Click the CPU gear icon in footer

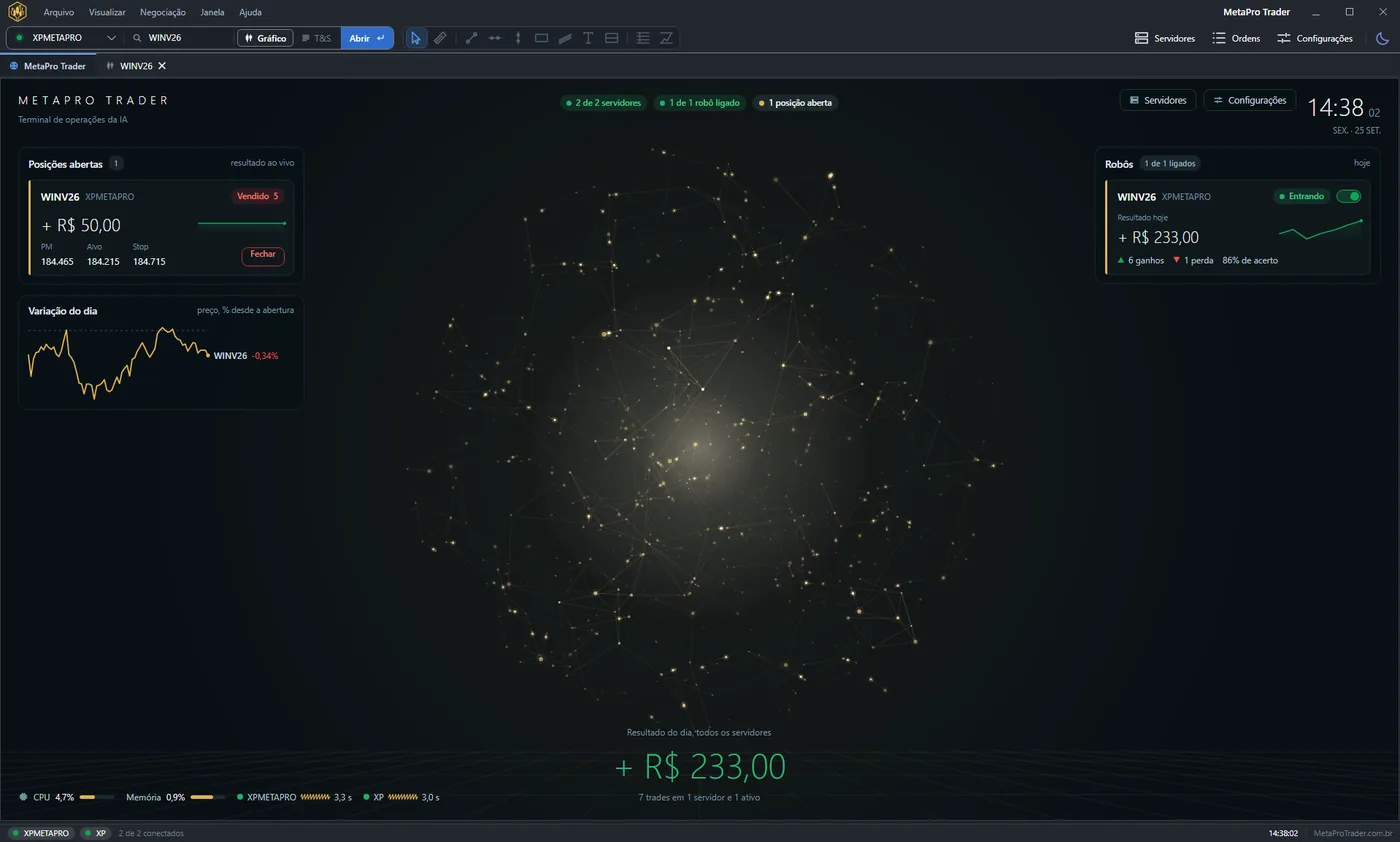point(23,797)
